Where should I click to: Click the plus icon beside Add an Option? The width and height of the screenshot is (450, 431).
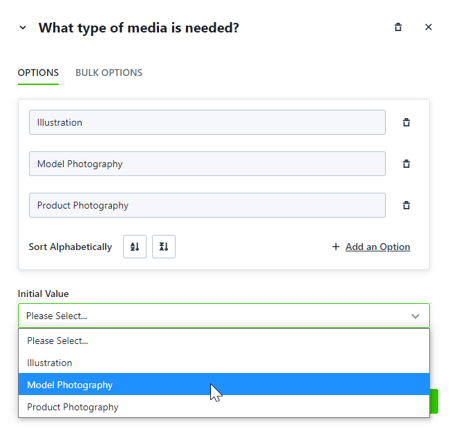[x=336, y=247]
